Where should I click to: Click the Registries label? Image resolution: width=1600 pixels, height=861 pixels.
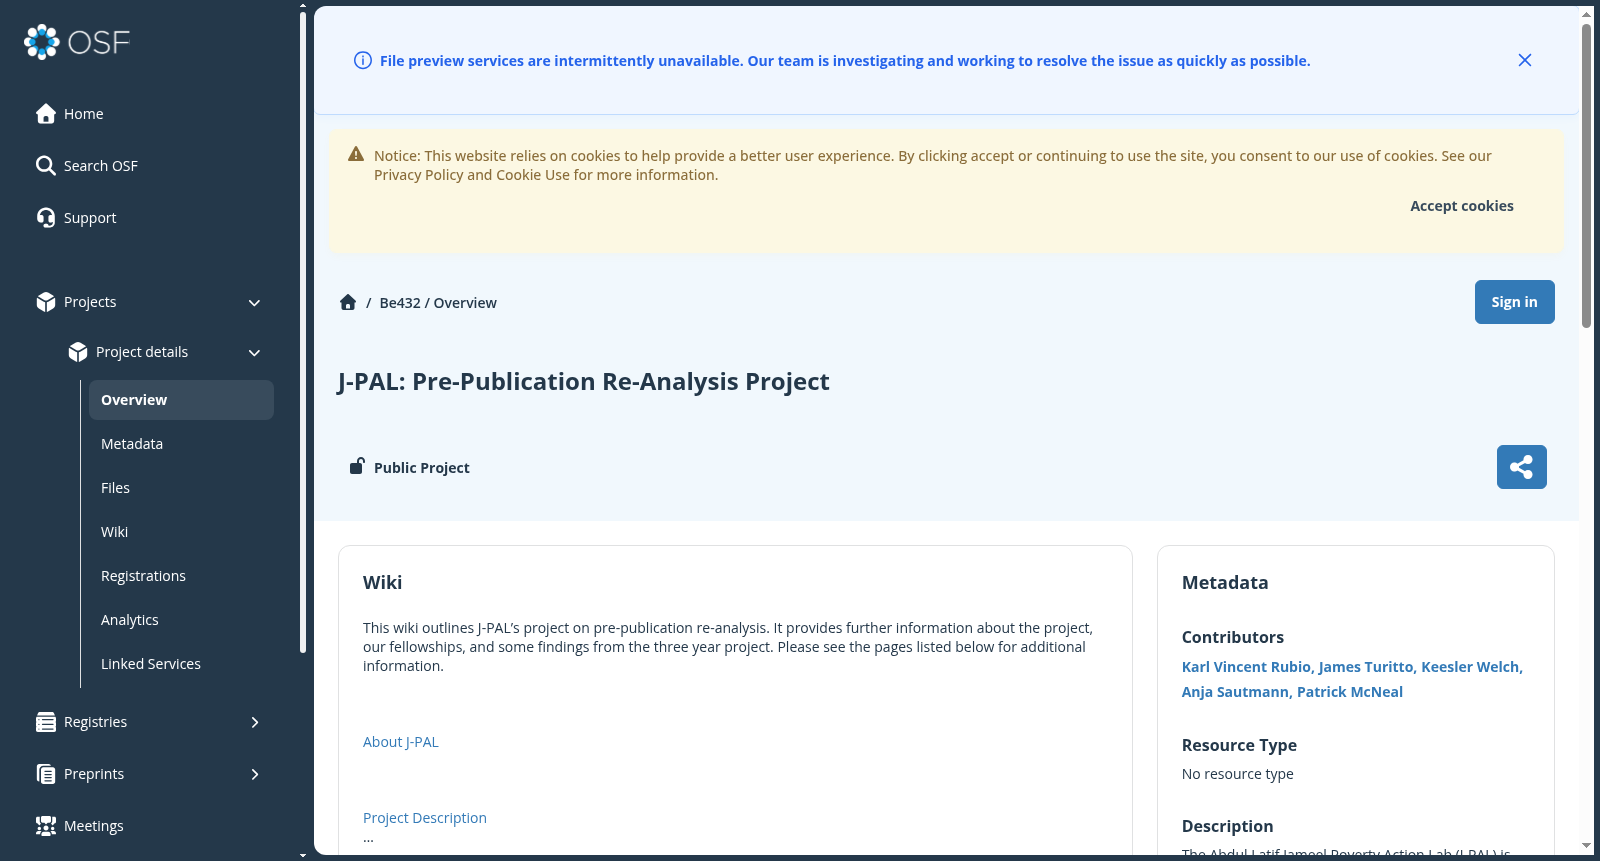(x=96, y=722)
